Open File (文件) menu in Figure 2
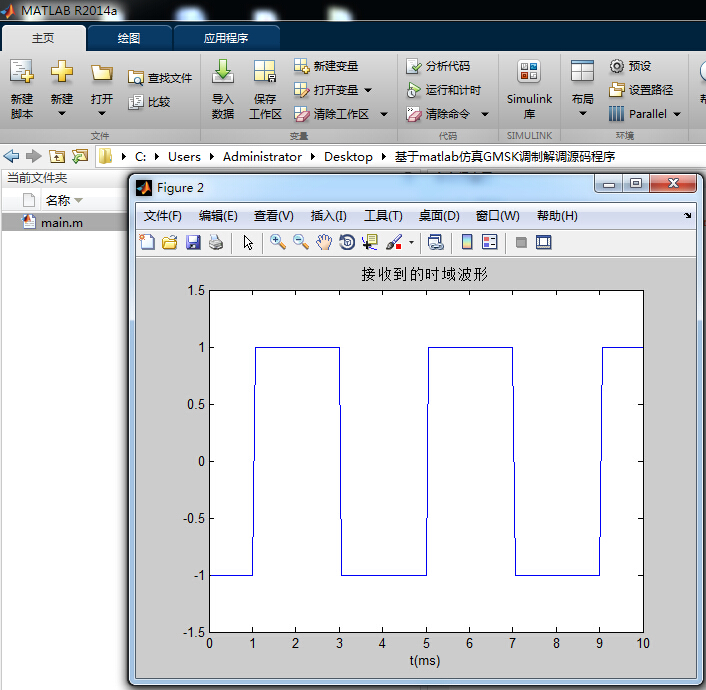The image size is (706, 690). pyautogui.click(x=163, y=216)
